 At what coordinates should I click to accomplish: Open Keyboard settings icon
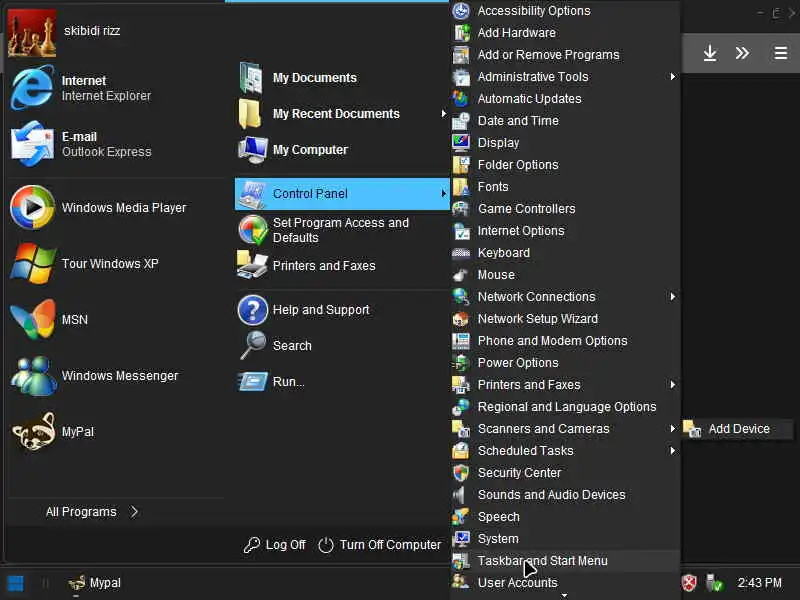click(461, 253)
